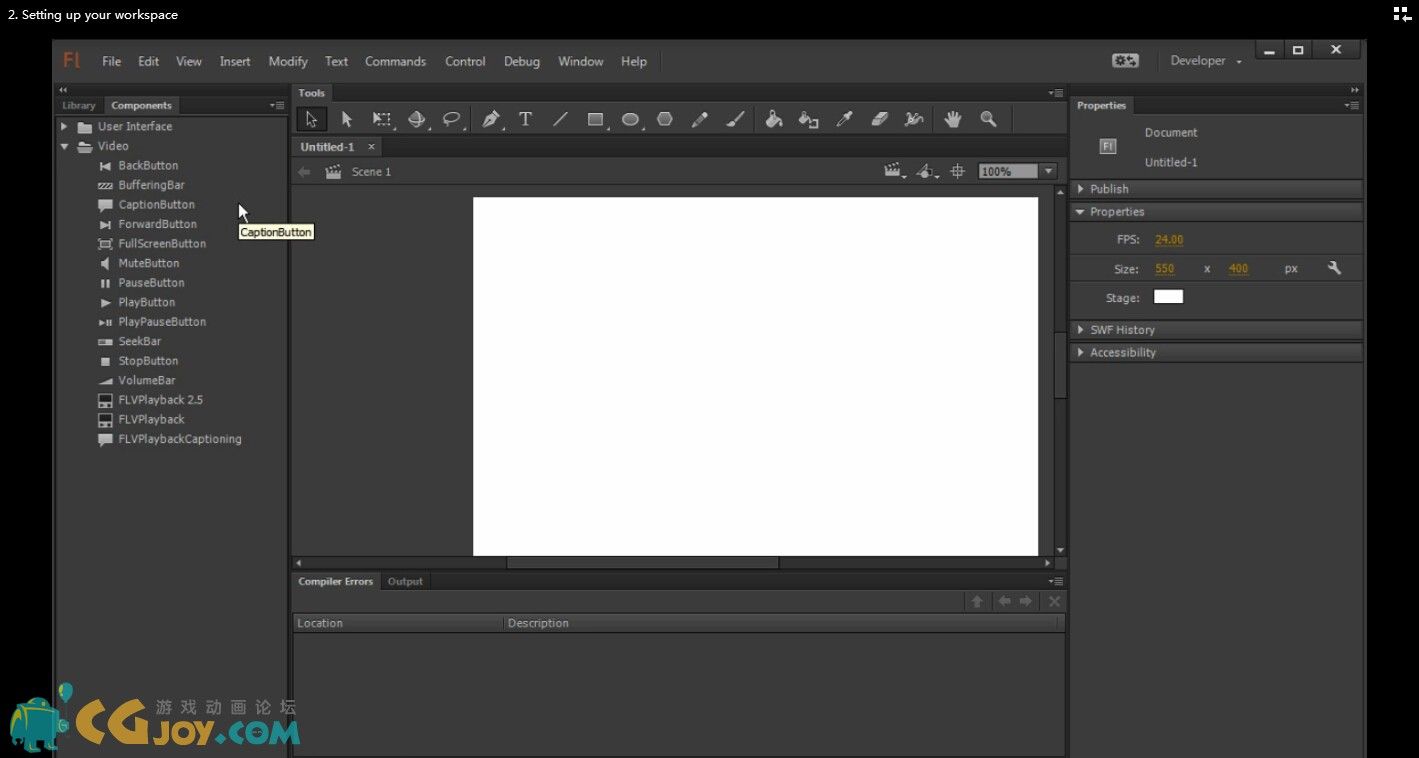Open the Components panel options menu
Viewport: 1419px width, 758px height.
point(277,105)
